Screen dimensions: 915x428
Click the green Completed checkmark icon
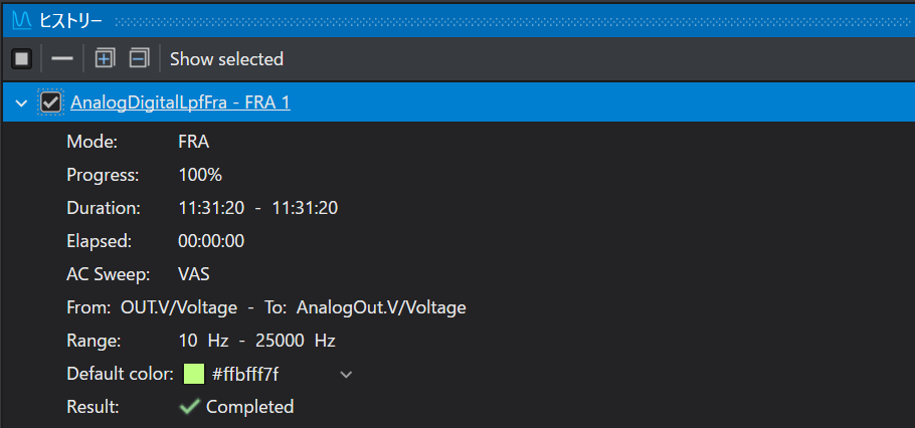(x=190, y=406)
